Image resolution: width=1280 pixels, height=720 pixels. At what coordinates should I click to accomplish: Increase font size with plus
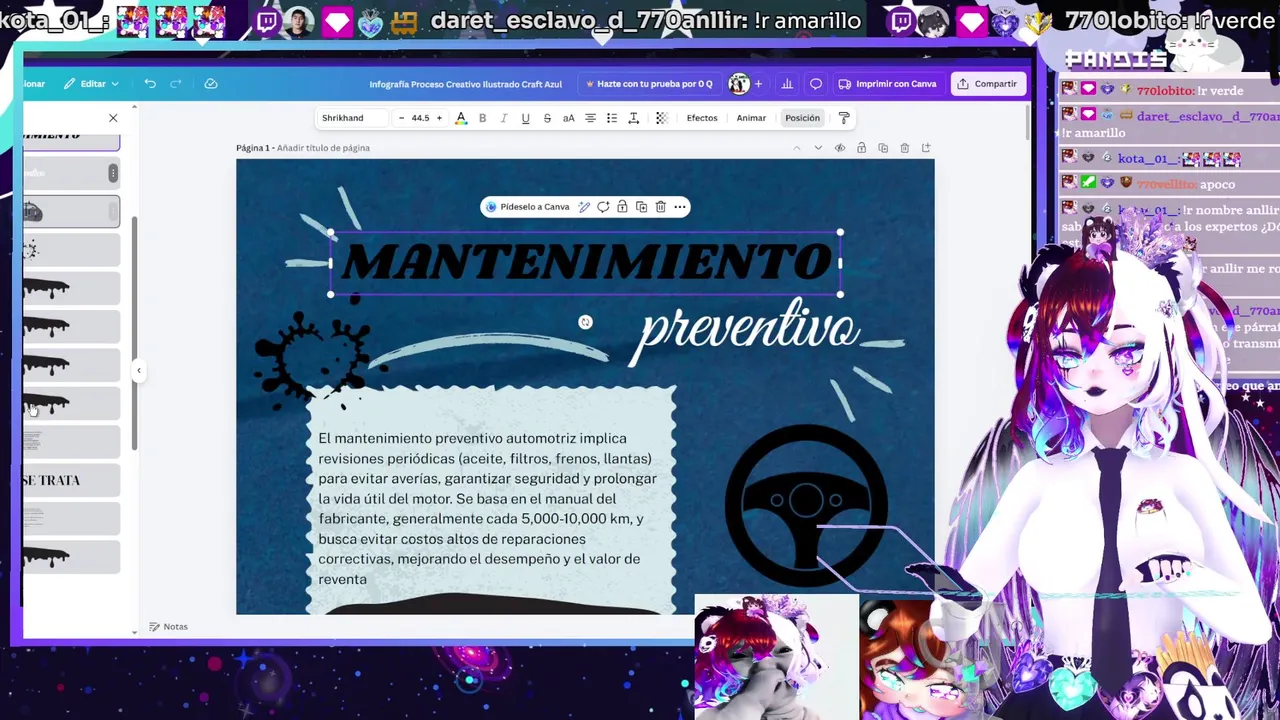click(439, 118)
